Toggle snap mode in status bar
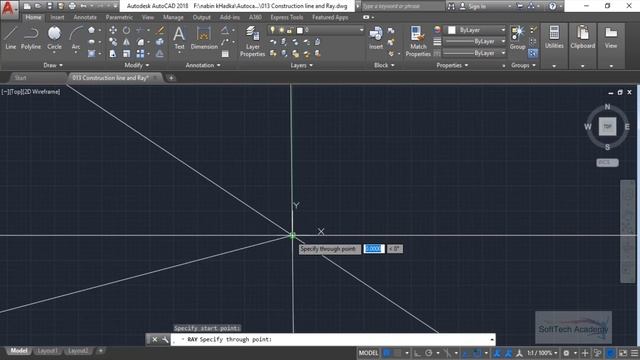Viewport: 640px width, 360px height. pos(398,353)
